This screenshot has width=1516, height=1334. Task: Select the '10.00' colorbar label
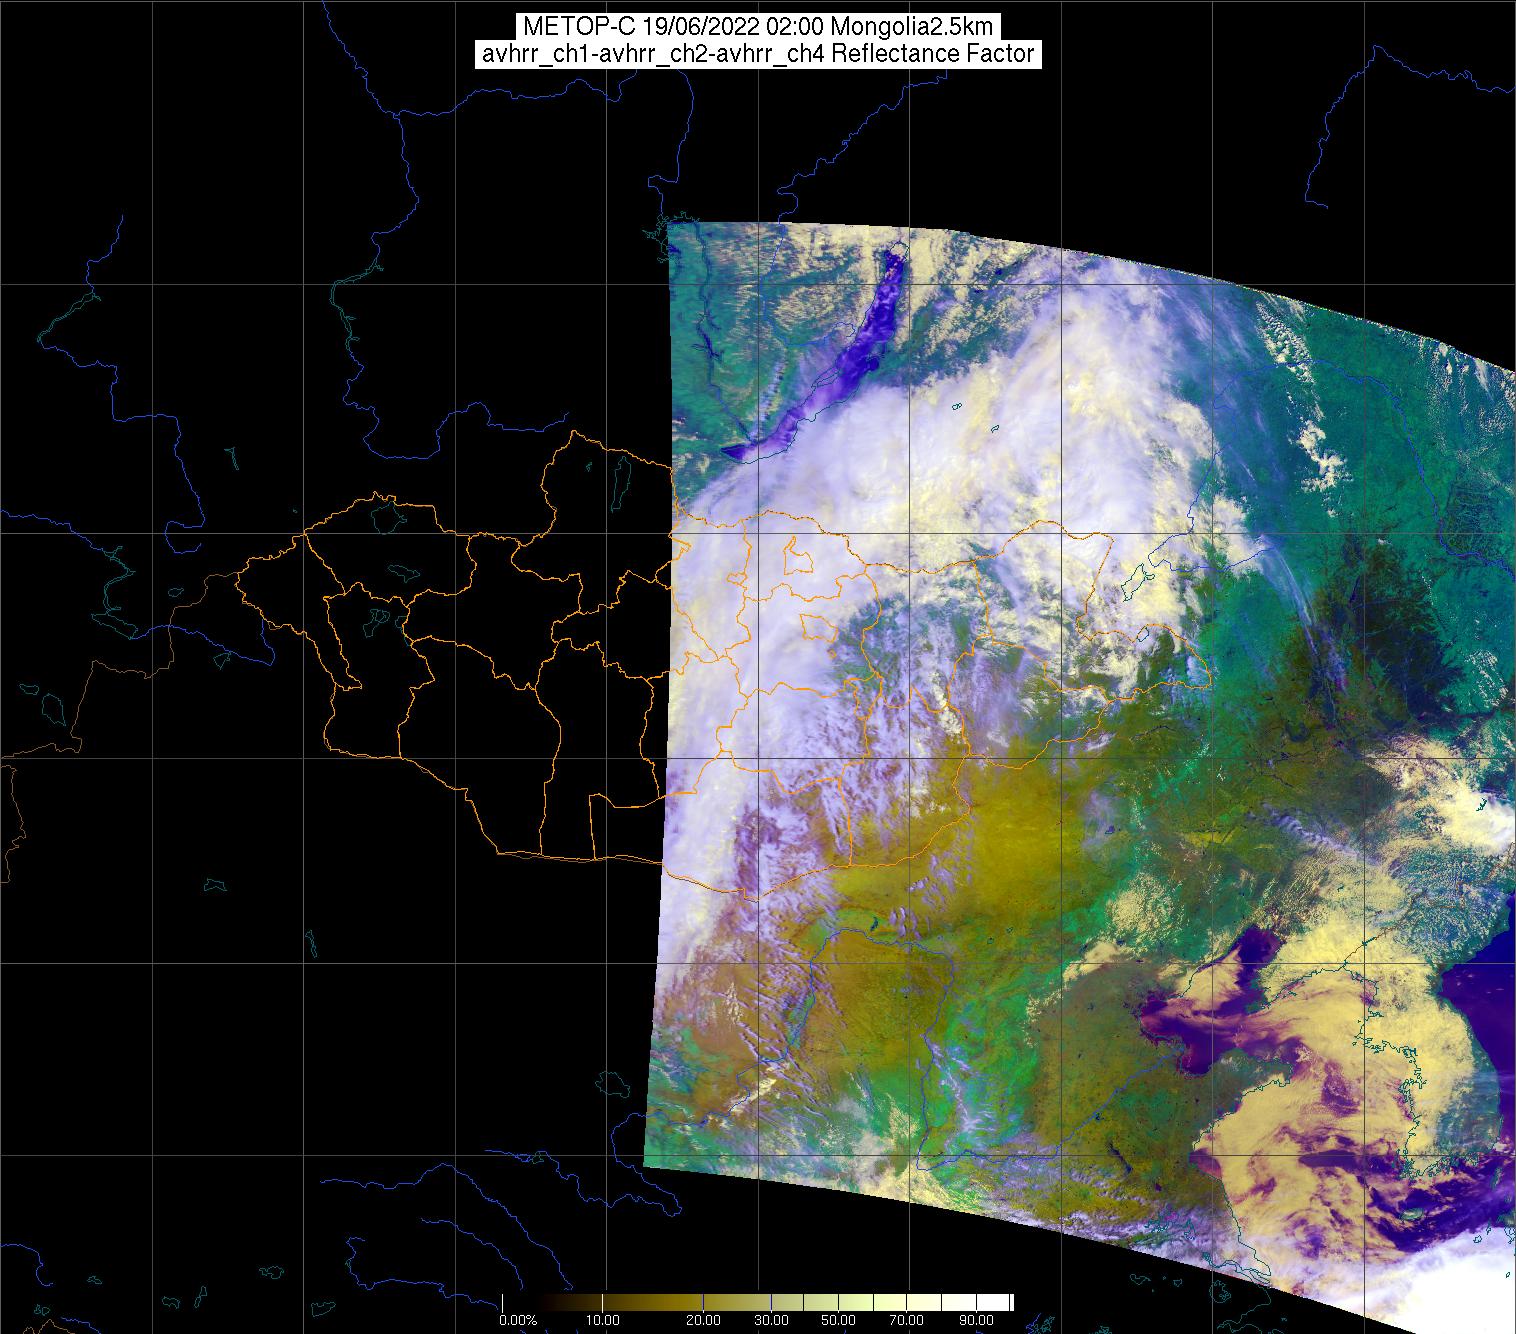point(603,1321)
